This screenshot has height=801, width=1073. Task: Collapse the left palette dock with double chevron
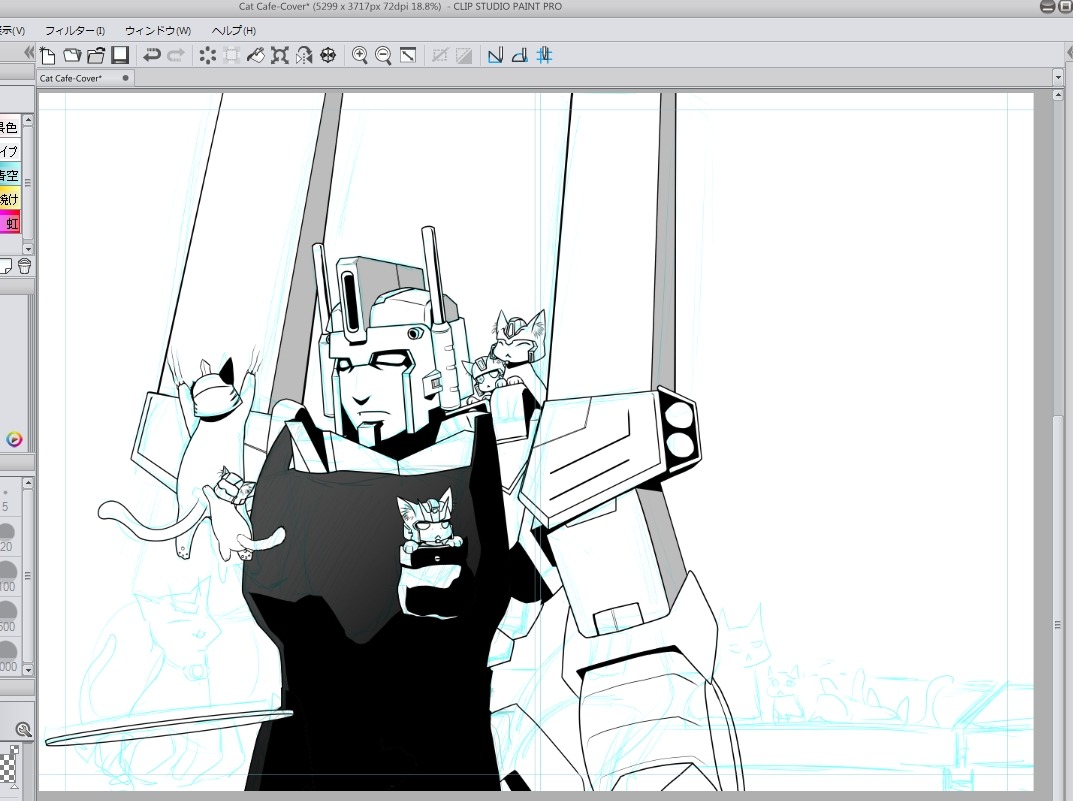29,53
